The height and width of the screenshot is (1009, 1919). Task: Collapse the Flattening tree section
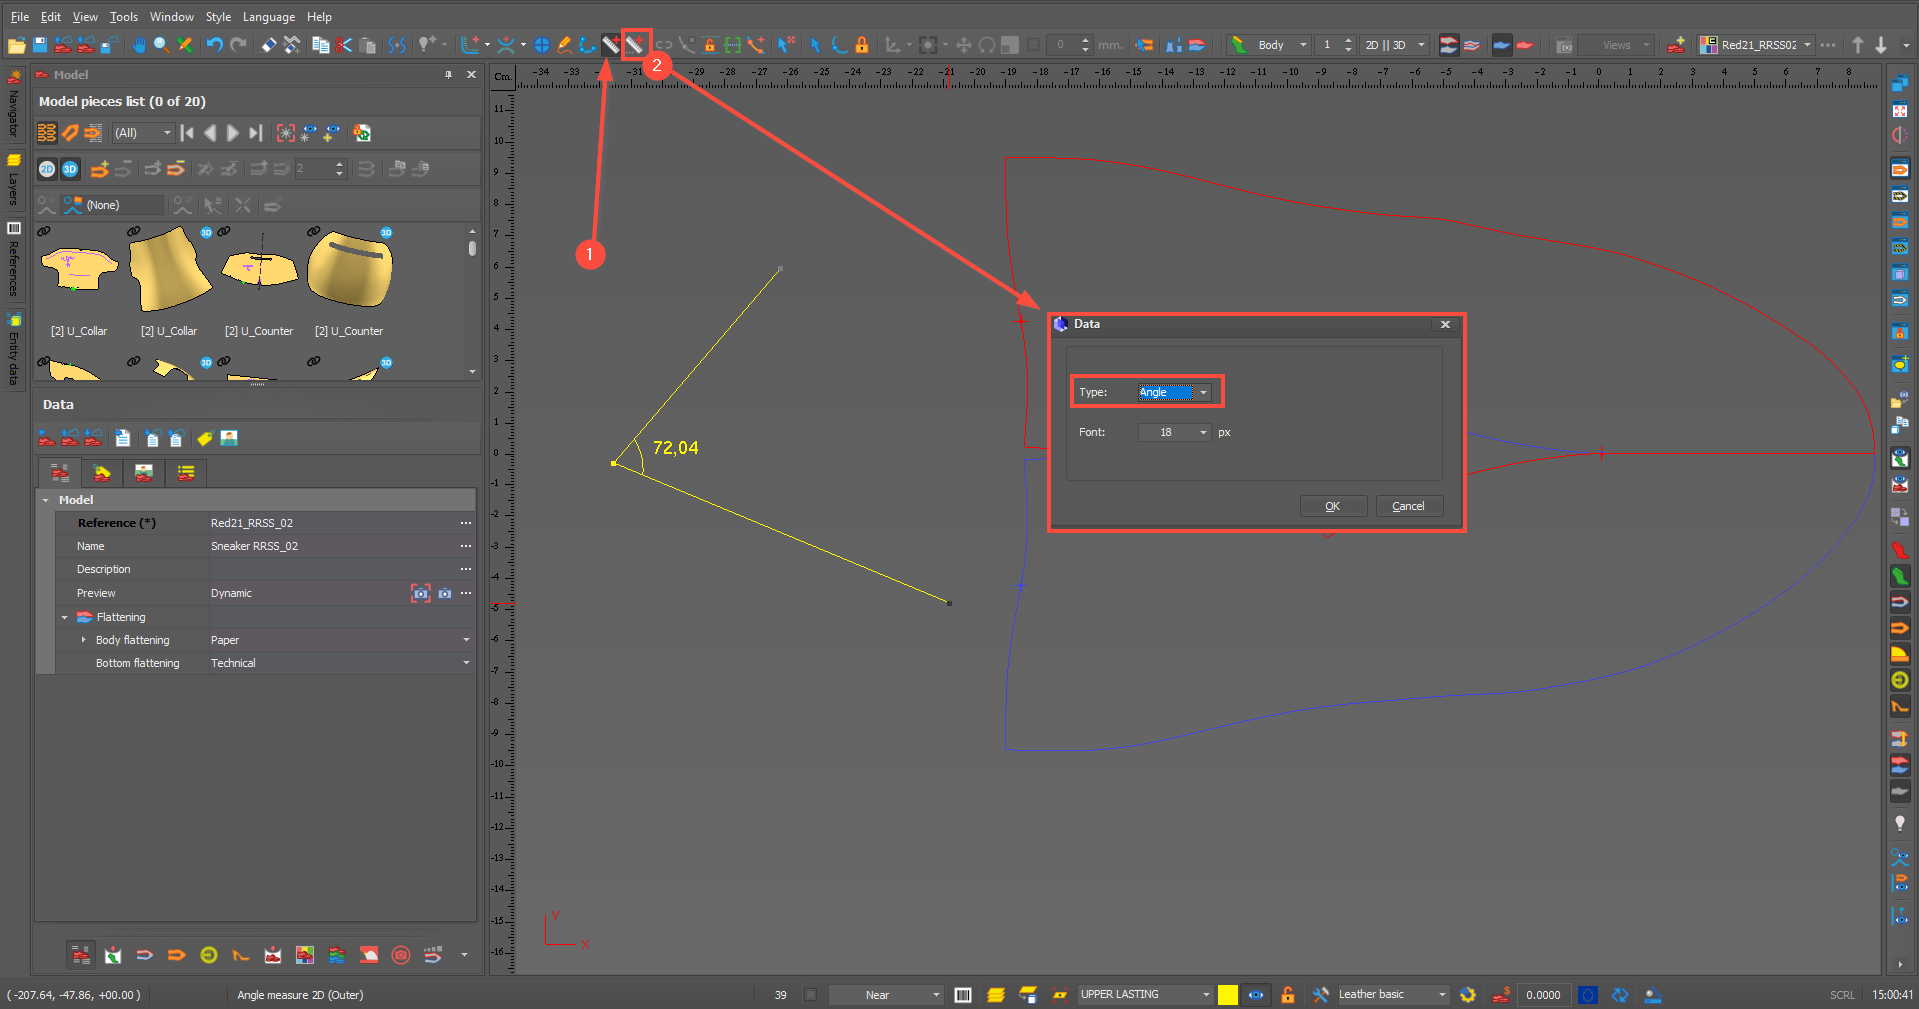click(x=65, y=617)
